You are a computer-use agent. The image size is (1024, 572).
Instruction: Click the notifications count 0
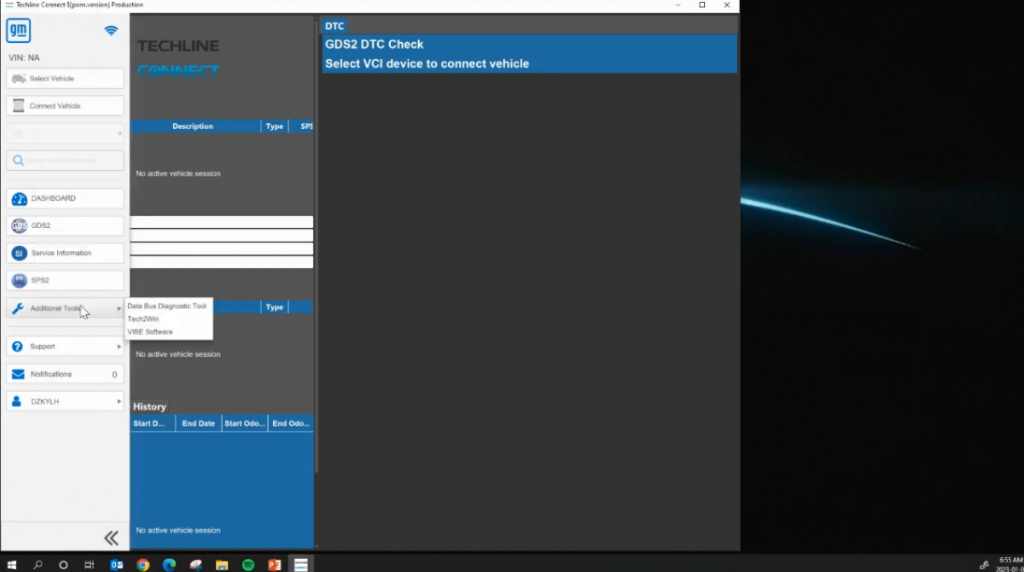click(114, 375)
